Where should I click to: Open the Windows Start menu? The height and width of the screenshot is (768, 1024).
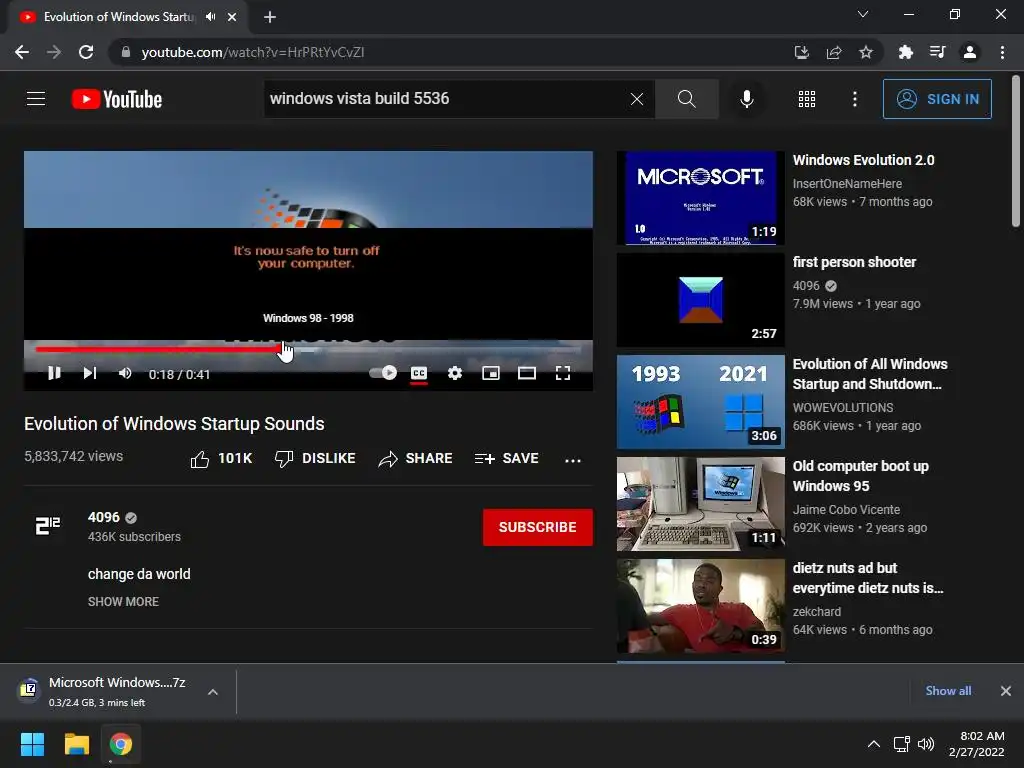pos(32,744)
